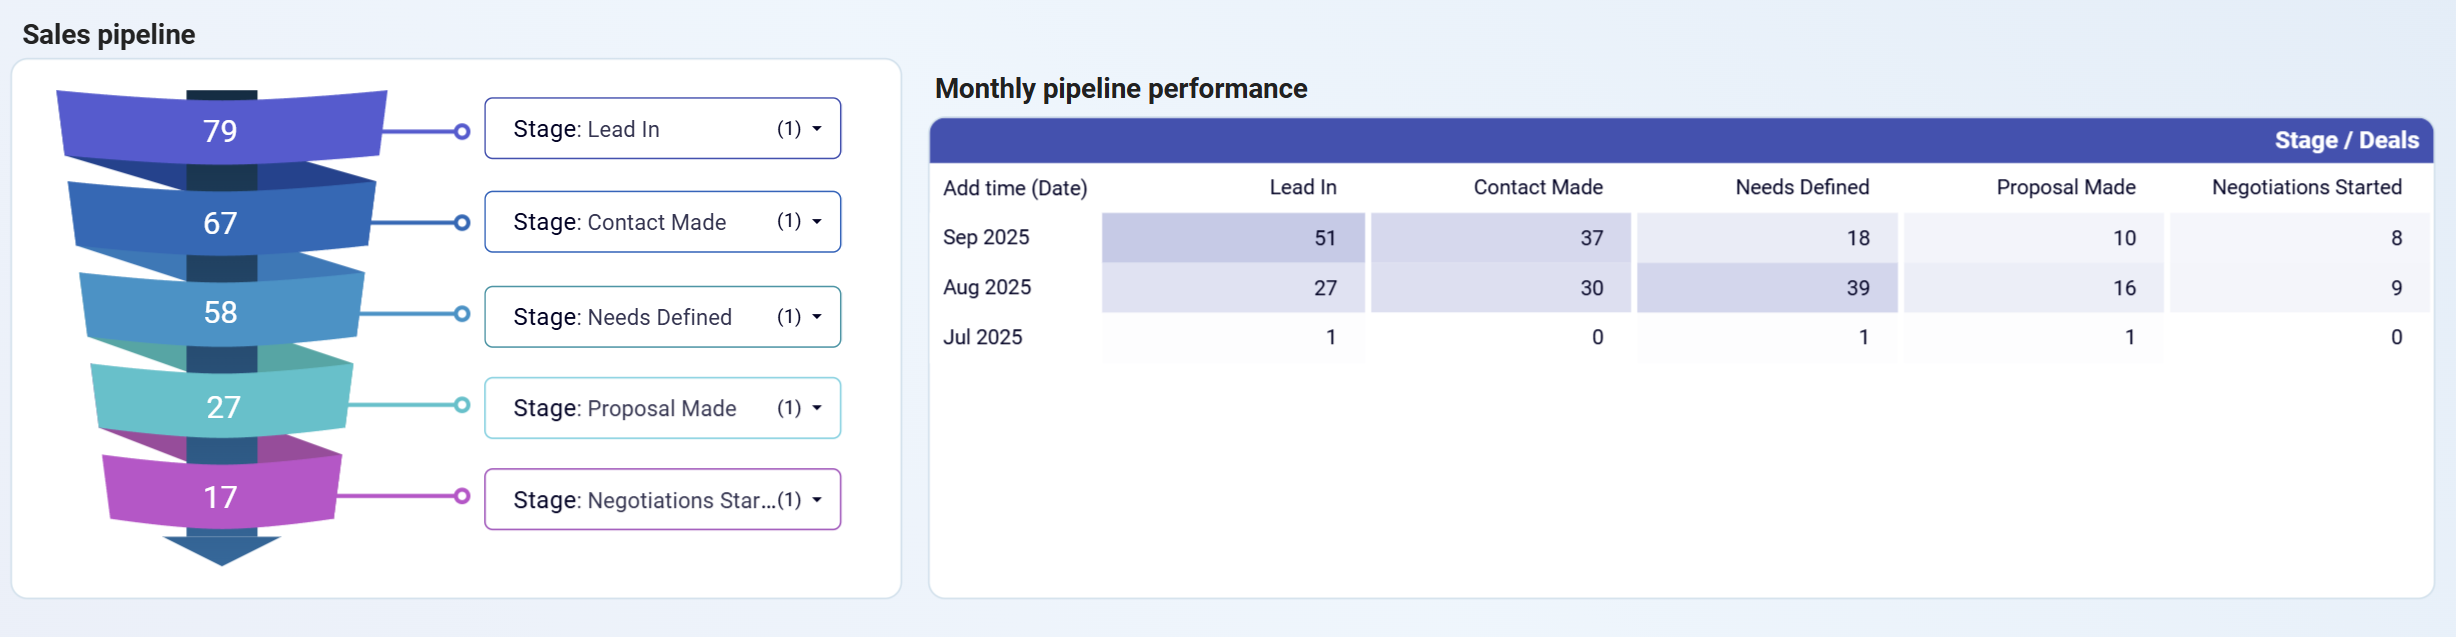Viewport: 2456px width, 637px height.
Task: Expand the Stage: Contact Made filter
Action: [x=662, y=222]
